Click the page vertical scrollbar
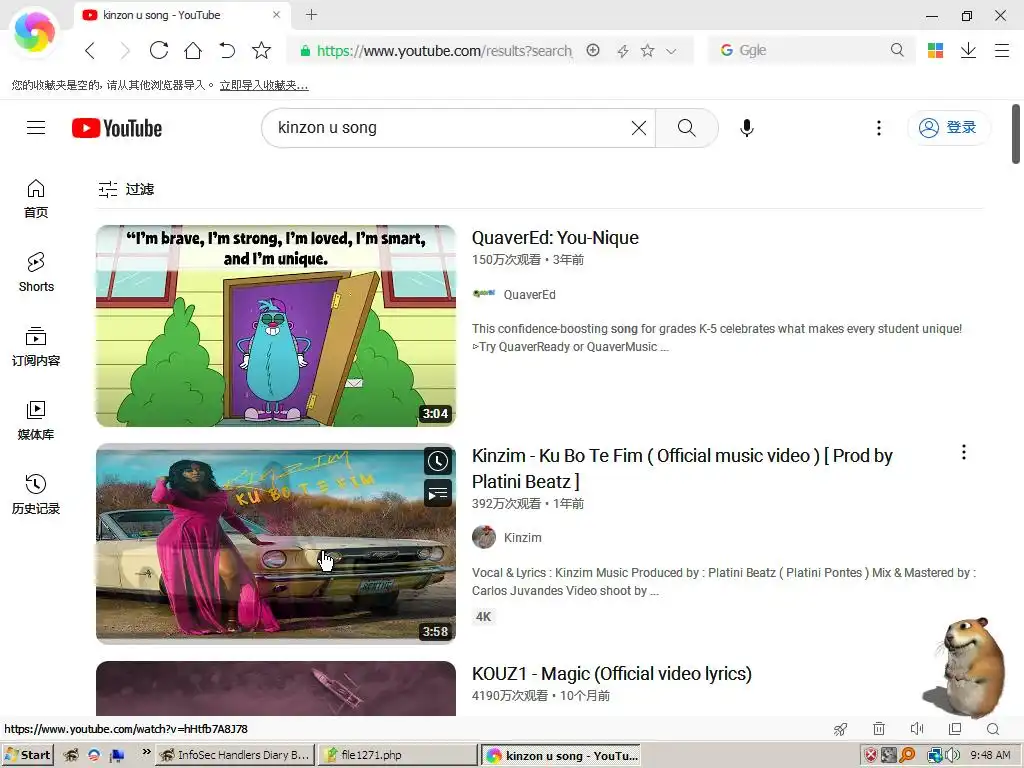The width and height of the screenshot is (1024, 768). click(1016, 134)
